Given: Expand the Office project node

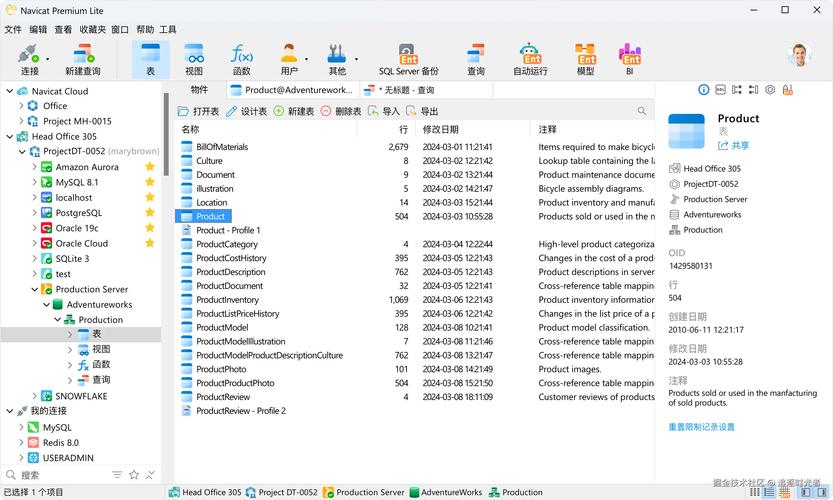Looking at the screenshot, I should tap(21, 106).
